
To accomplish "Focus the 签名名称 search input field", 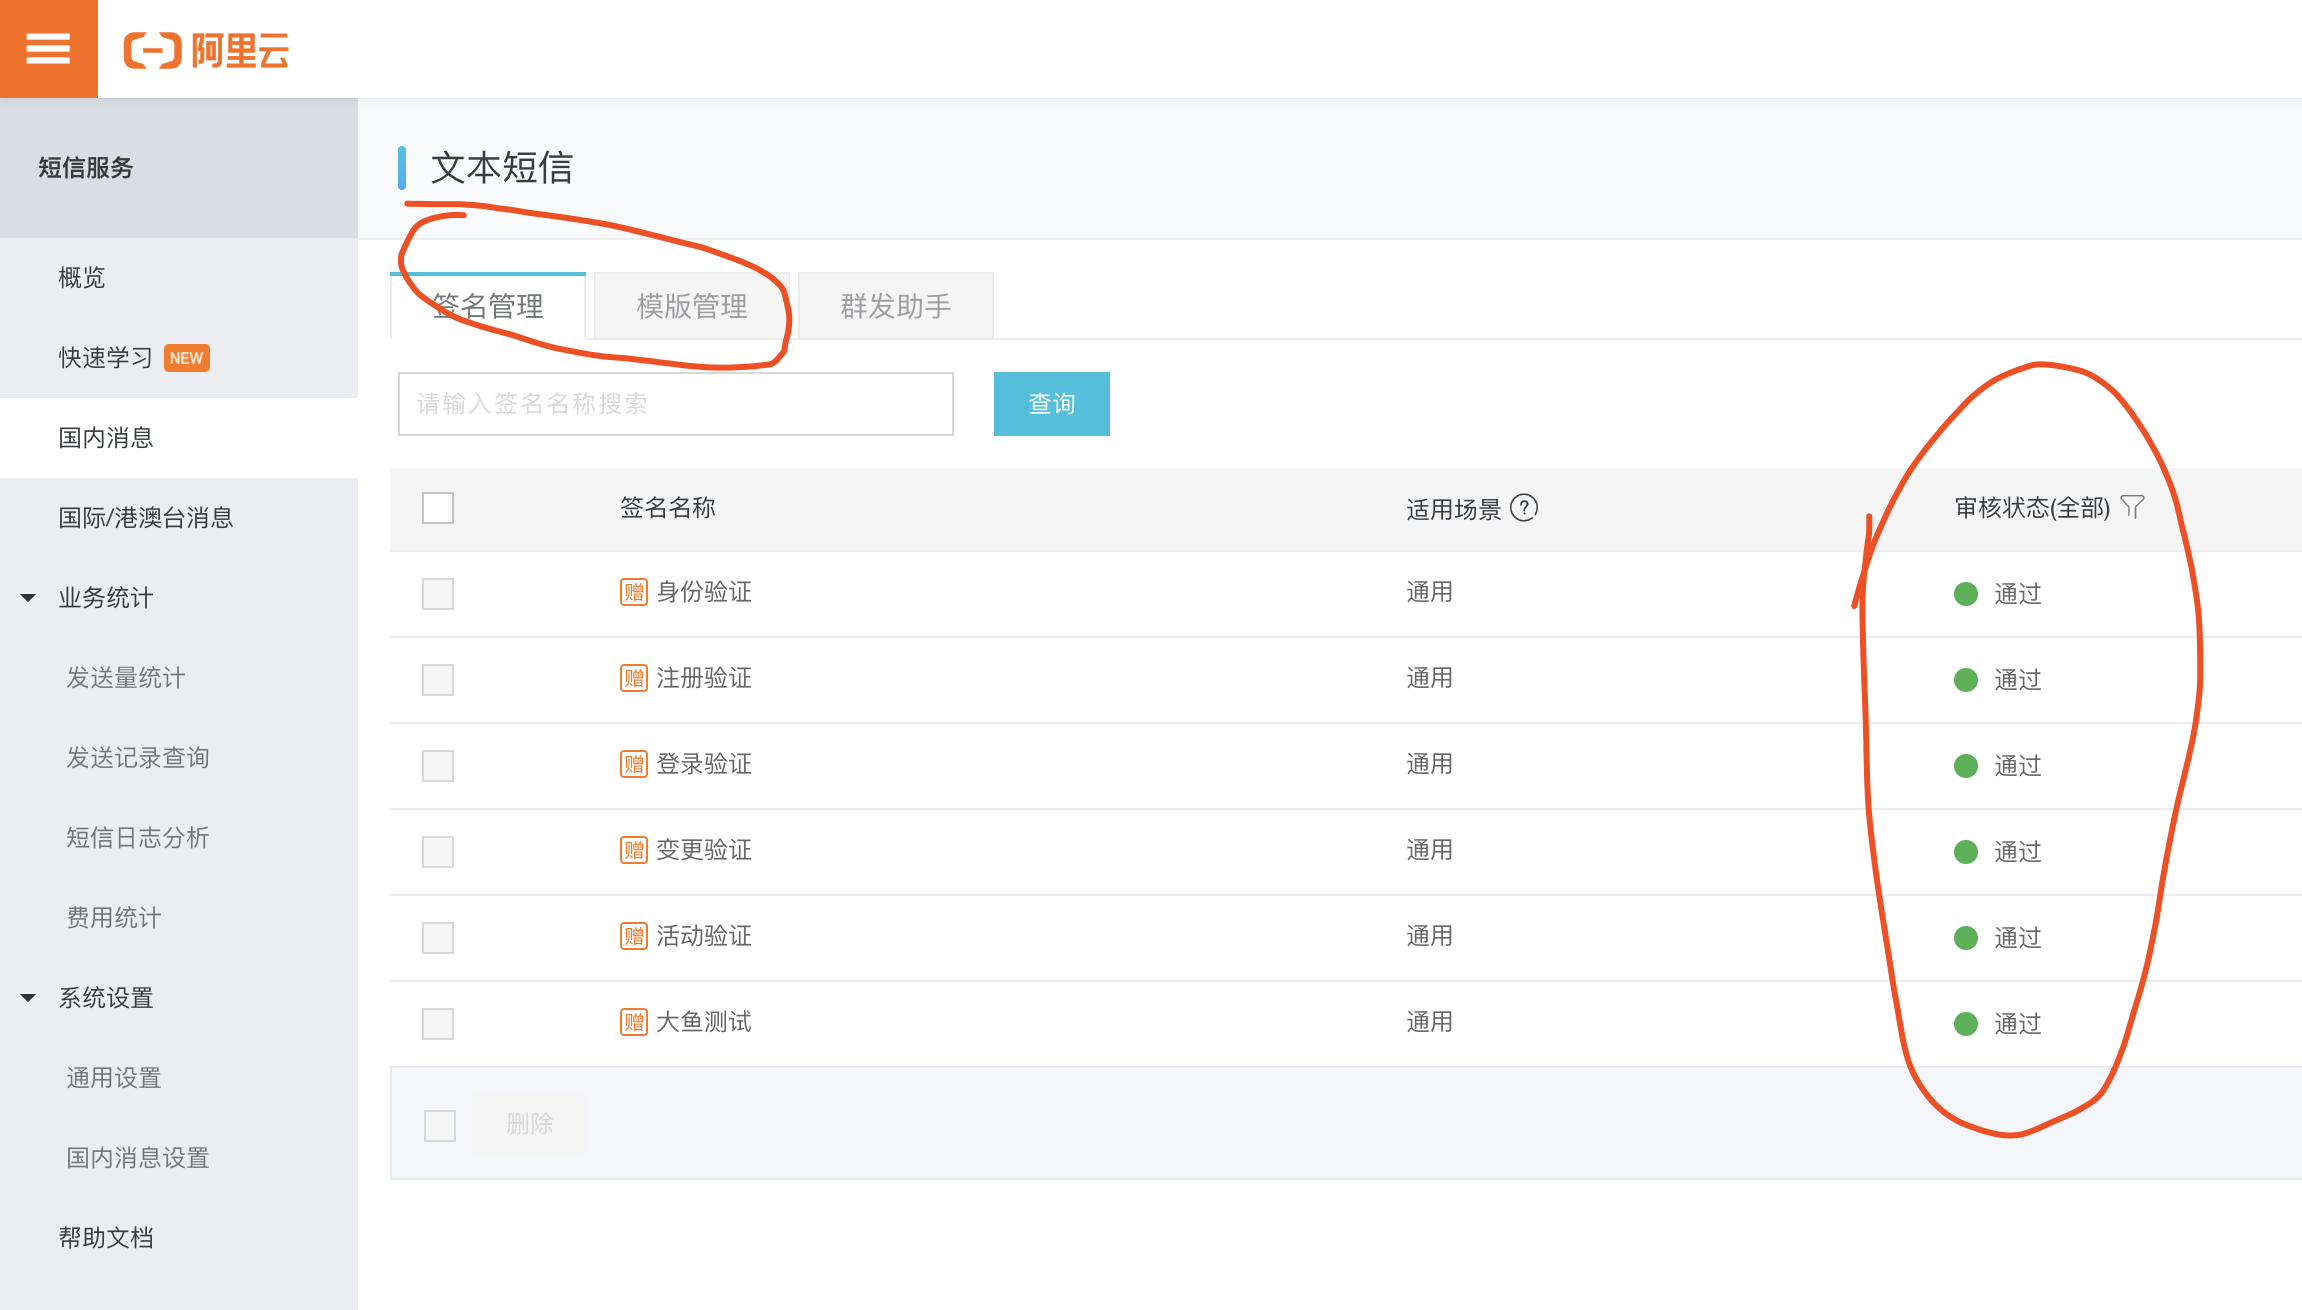I will coord(675,404).
